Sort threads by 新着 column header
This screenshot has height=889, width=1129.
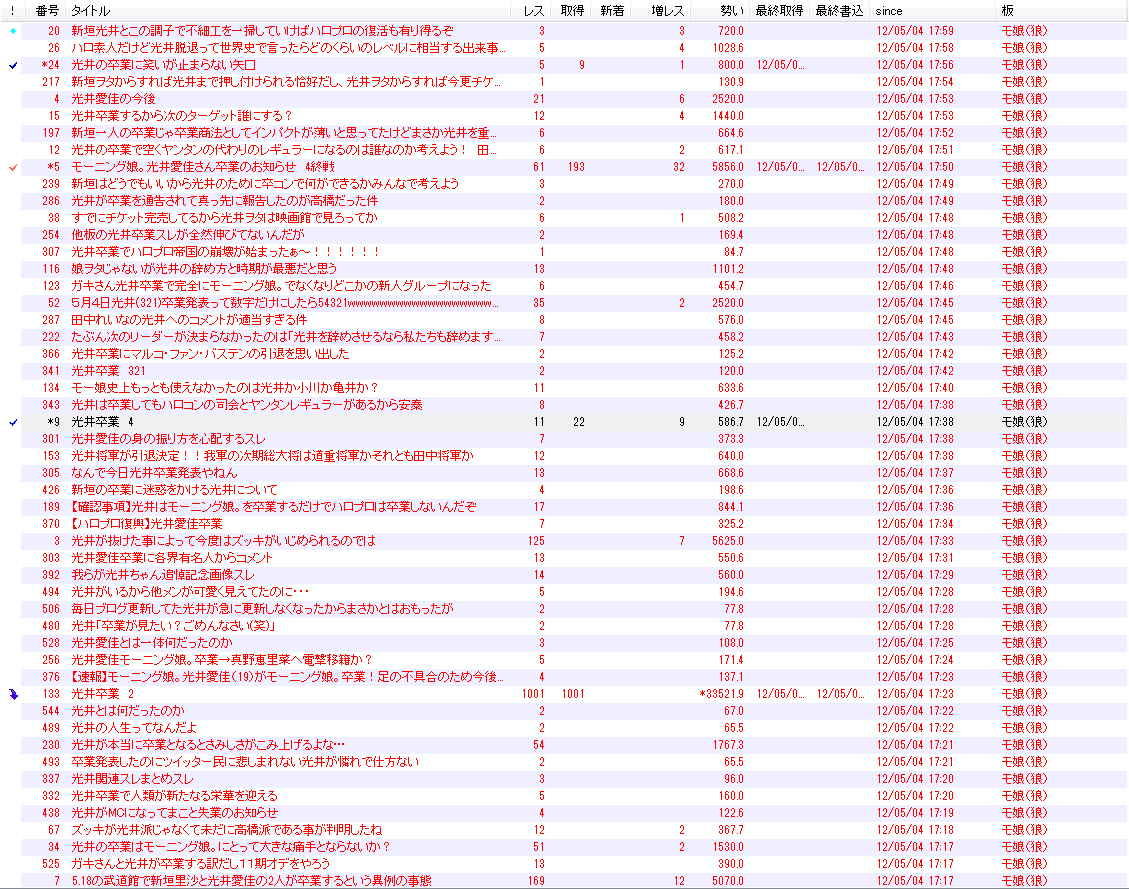click(611, 11)
